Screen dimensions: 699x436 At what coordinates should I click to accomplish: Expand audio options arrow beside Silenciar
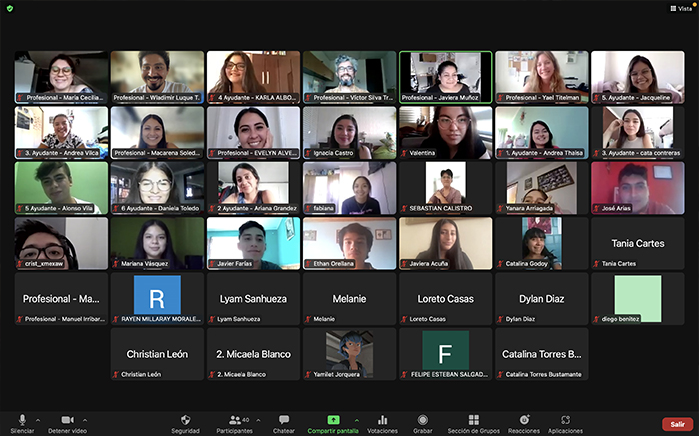click(38, 419)
